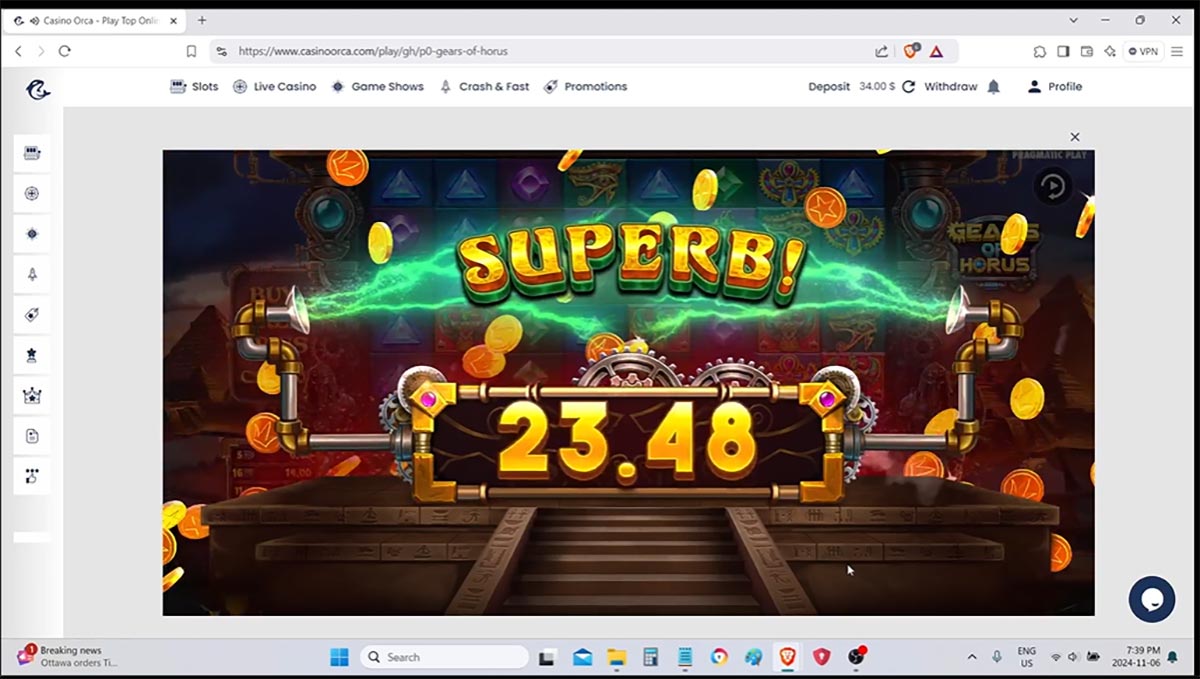Open the Live Casino section
1200x679 pixels.
coord(274,87)
